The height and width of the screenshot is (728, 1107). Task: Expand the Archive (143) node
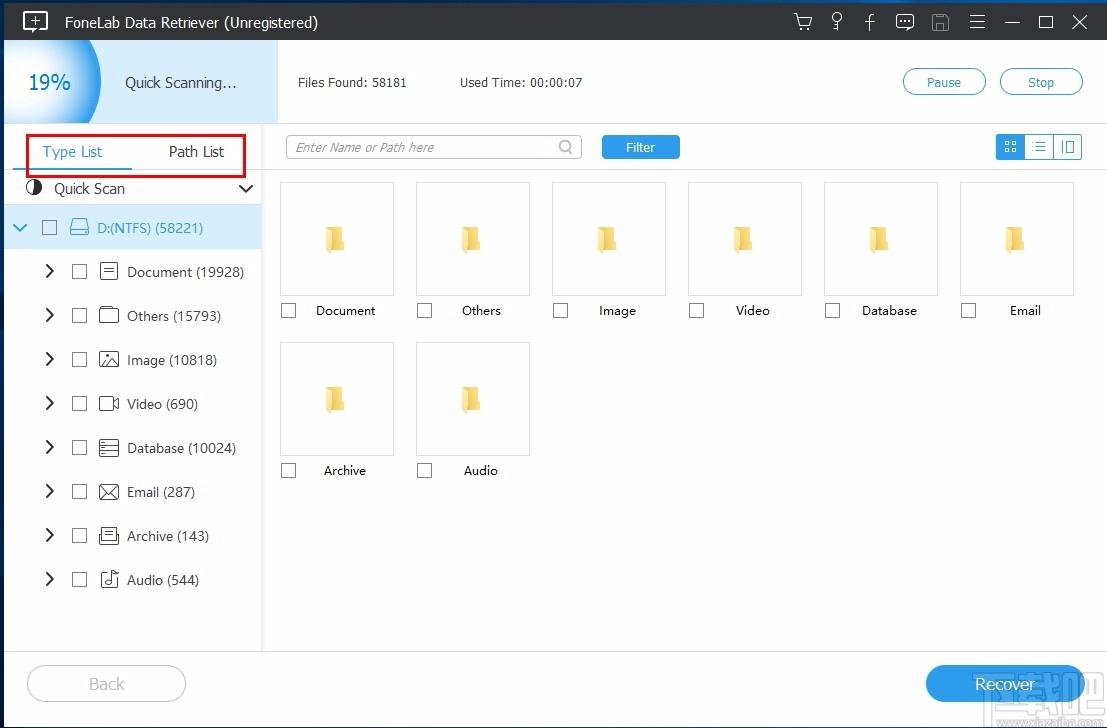coord(49,535)
